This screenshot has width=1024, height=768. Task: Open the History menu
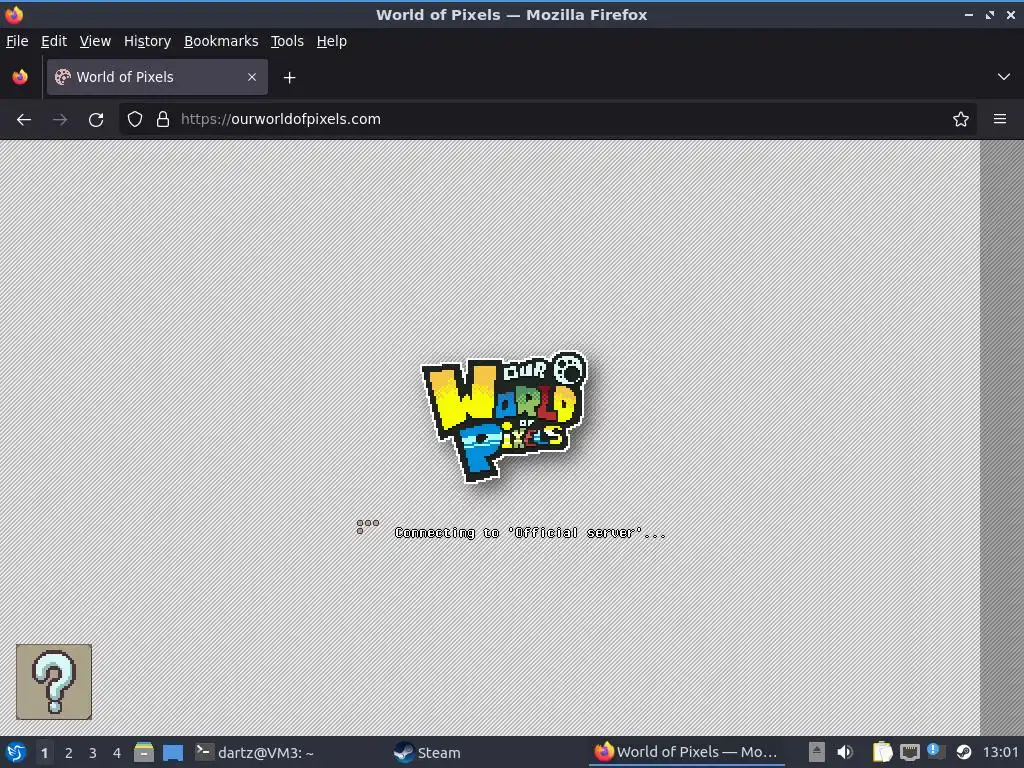[x=148, y=41]
